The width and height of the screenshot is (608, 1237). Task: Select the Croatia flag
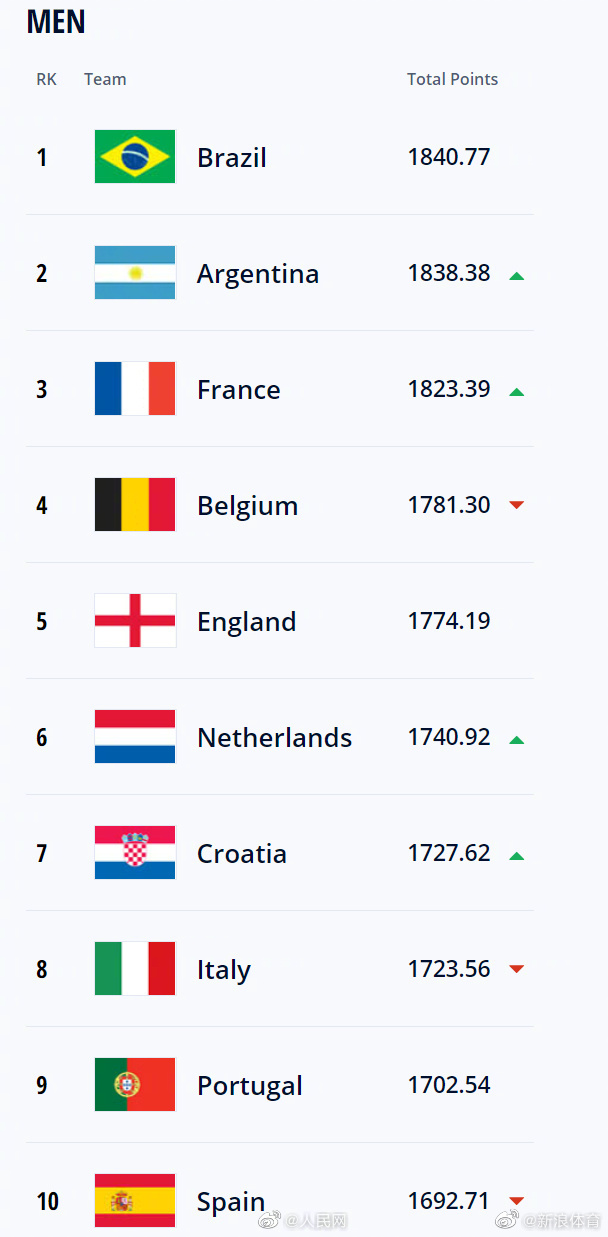click(x=135, y=853)
